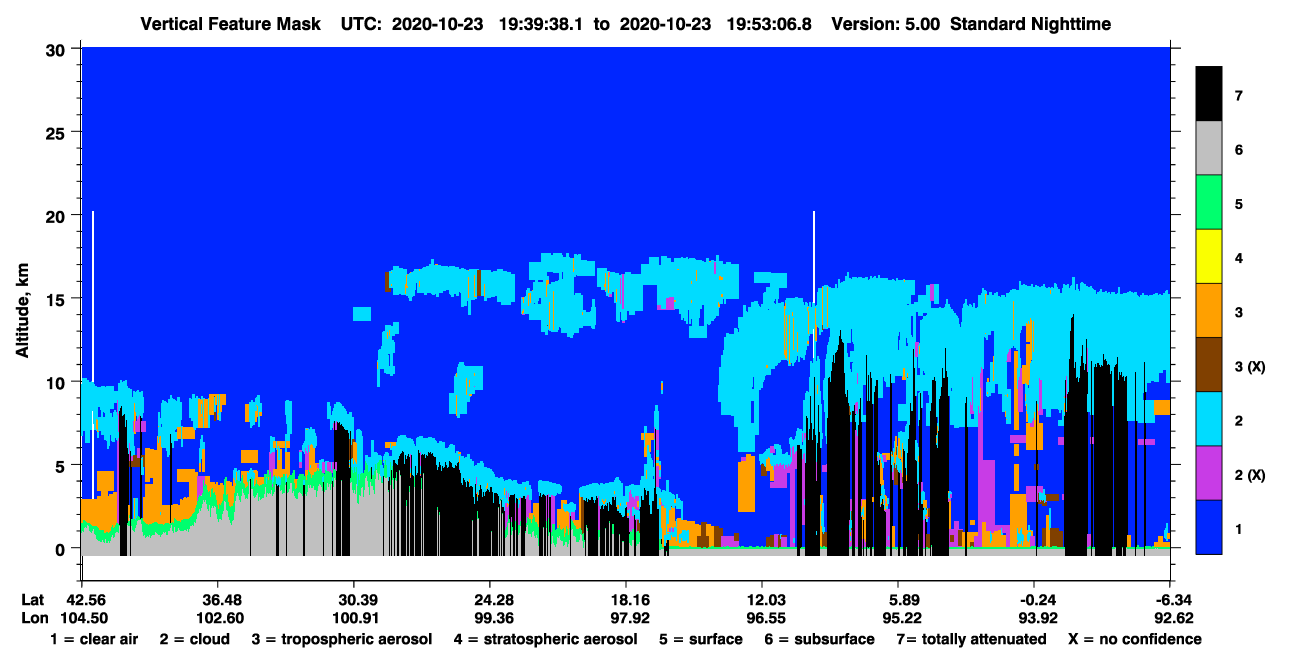Click the y-axis tick label '0'

(63, 548)
